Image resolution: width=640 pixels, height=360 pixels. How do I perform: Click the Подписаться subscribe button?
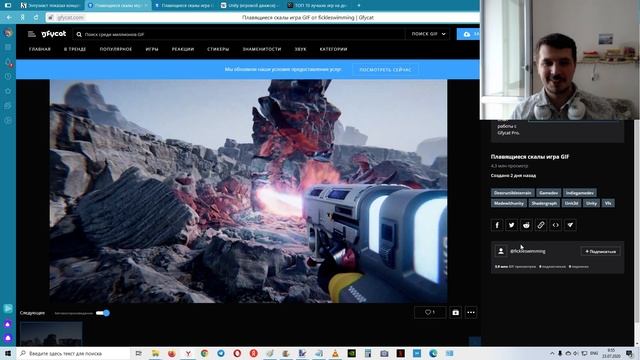(x=600, y=251)
